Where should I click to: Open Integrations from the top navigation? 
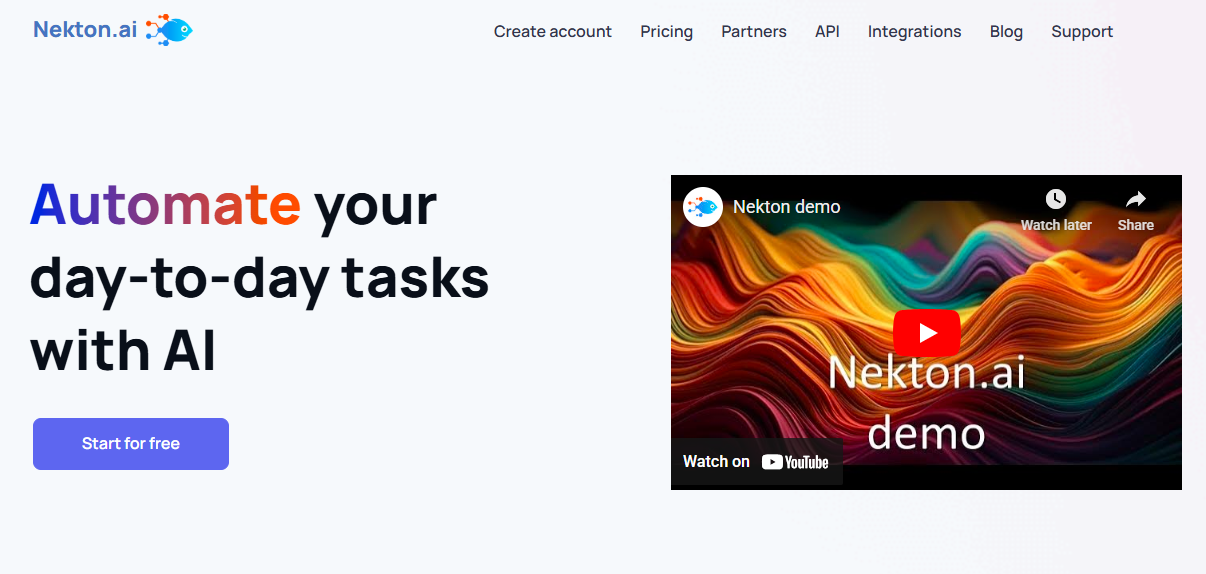pyautogui.click(x=914, y=32)
